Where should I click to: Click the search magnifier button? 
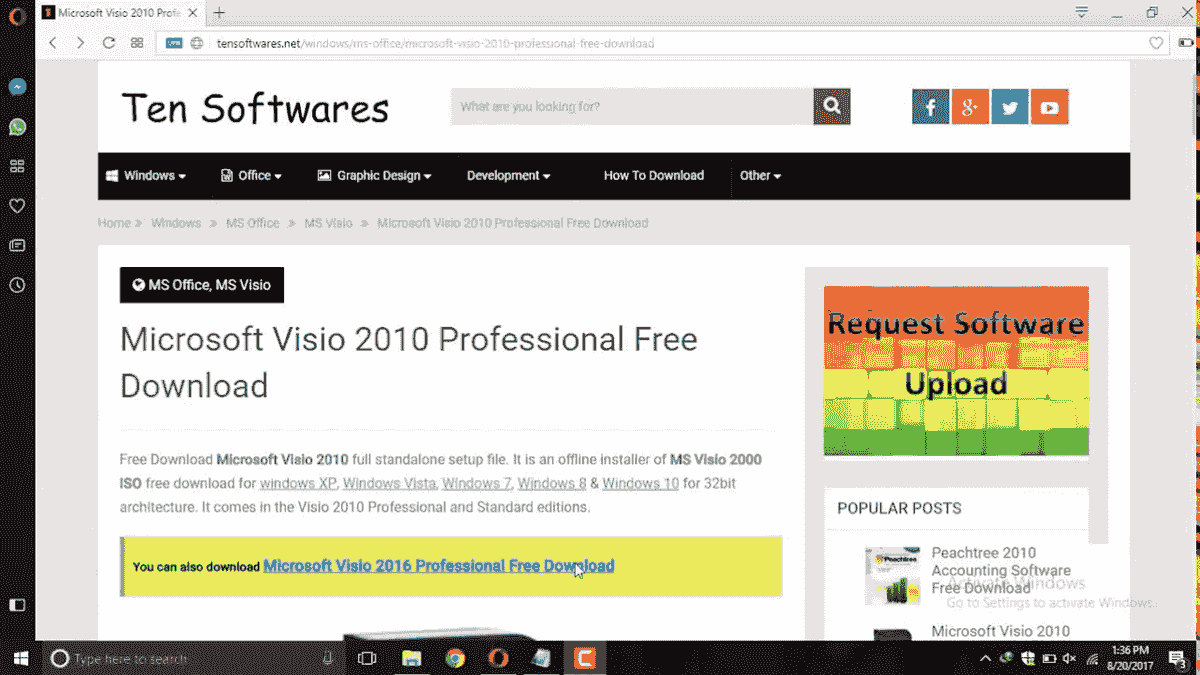pyautogui.click(x=832, y=106)
